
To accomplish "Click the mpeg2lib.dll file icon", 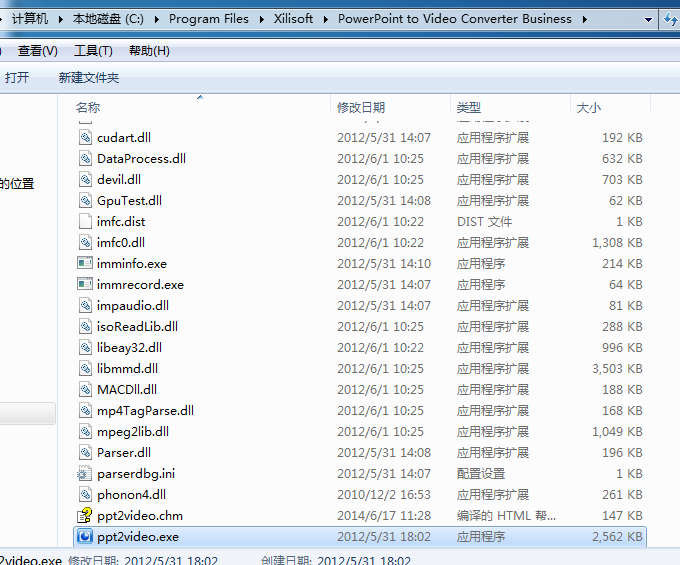I will (85, 432).
